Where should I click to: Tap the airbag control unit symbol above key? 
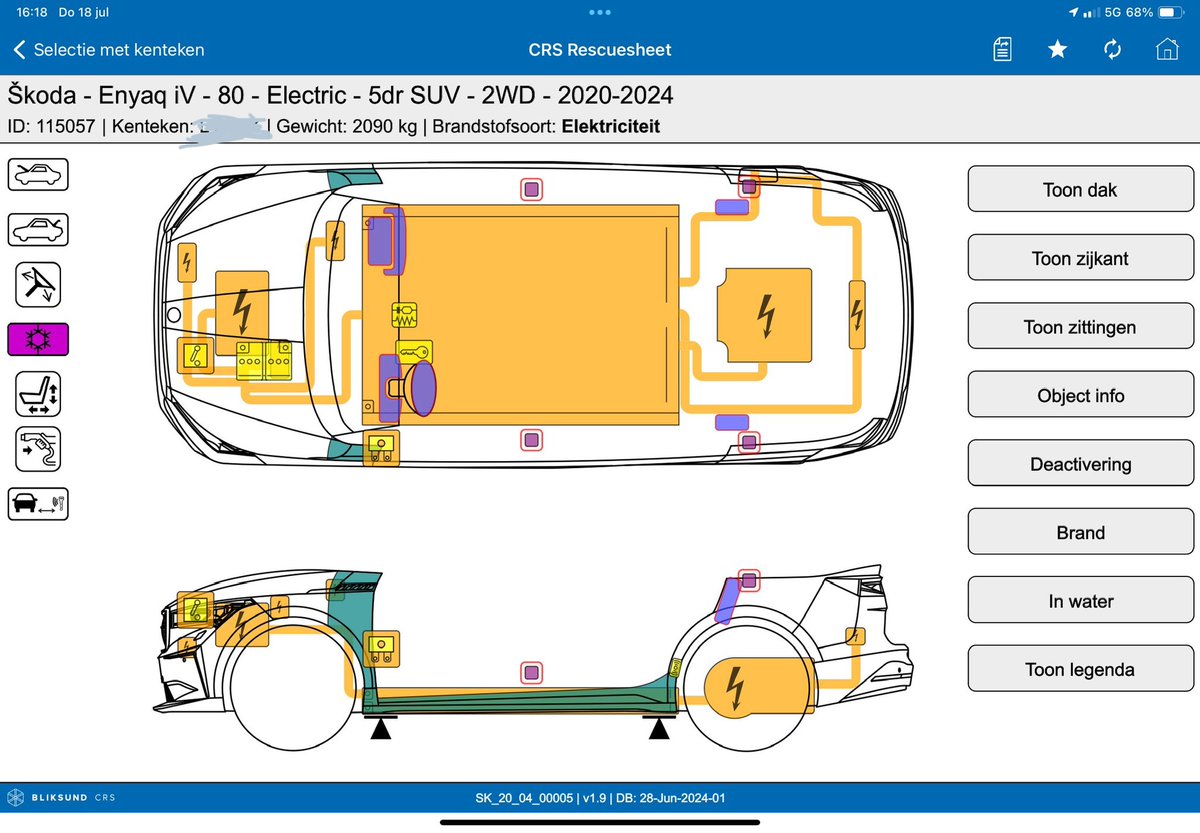coord(405,316)
